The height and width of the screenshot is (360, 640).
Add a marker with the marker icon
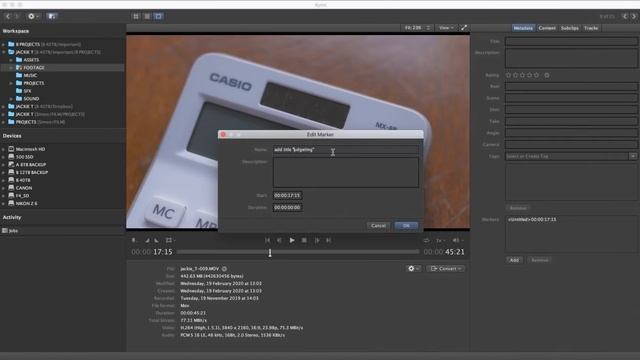[x=134, y=240]
